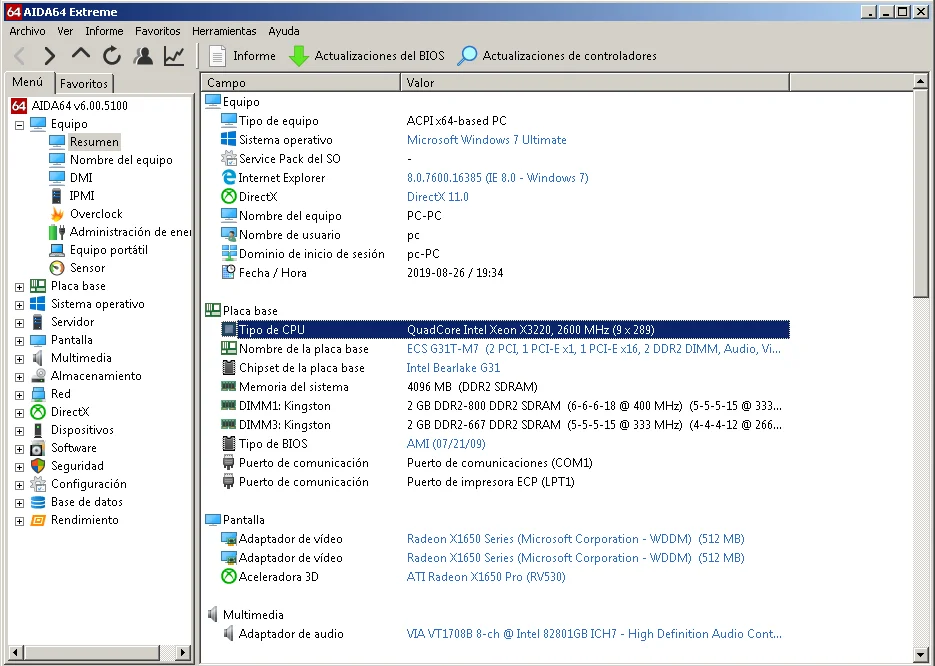Expand the Dispositivos tree node

point(19,431)
